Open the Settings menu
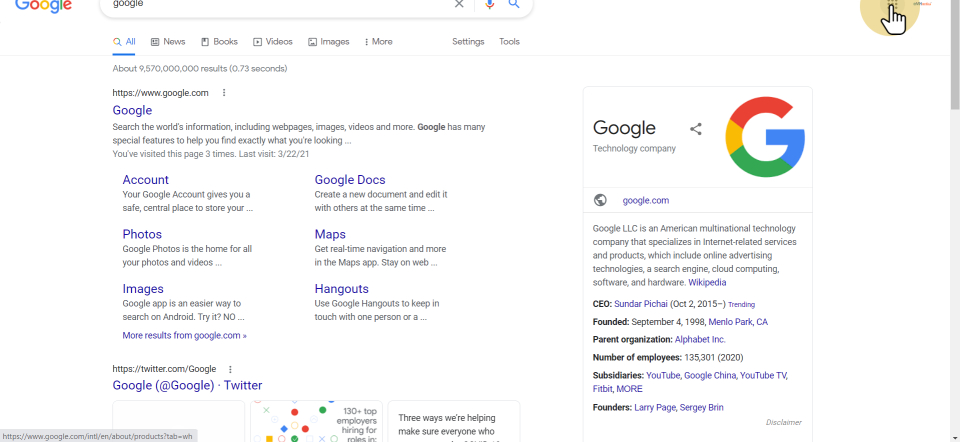The width and height of the screenshot is (960, 442). [468, 42]
